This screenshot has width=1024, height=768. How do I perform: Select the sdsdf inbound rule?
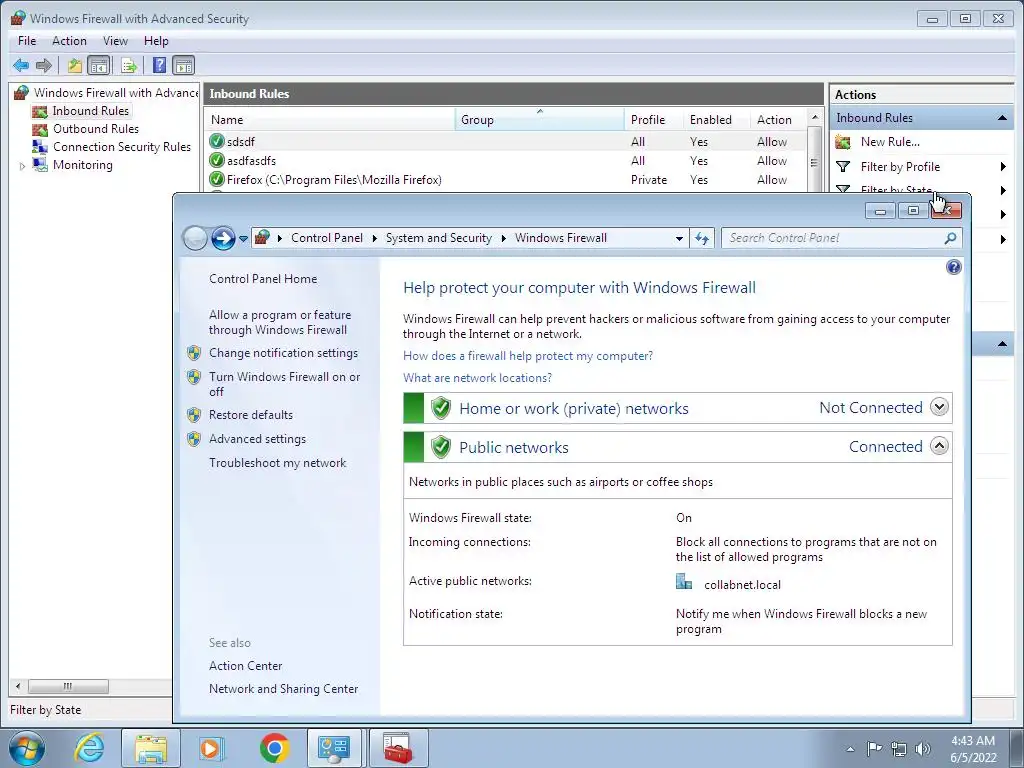point(506,142)
